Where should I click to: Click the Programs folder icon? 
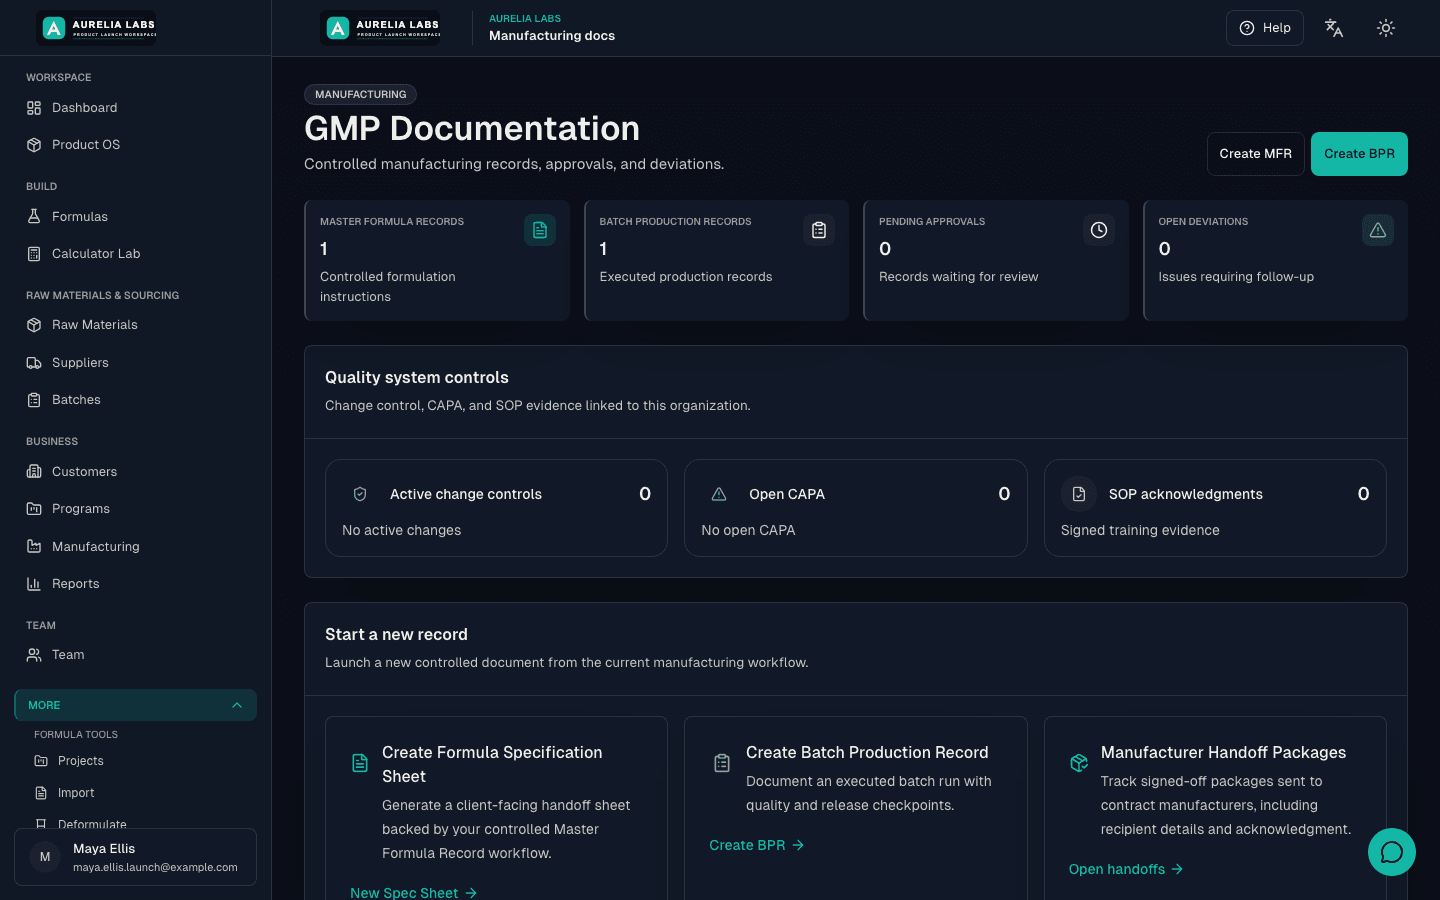[x=34, y=509]
